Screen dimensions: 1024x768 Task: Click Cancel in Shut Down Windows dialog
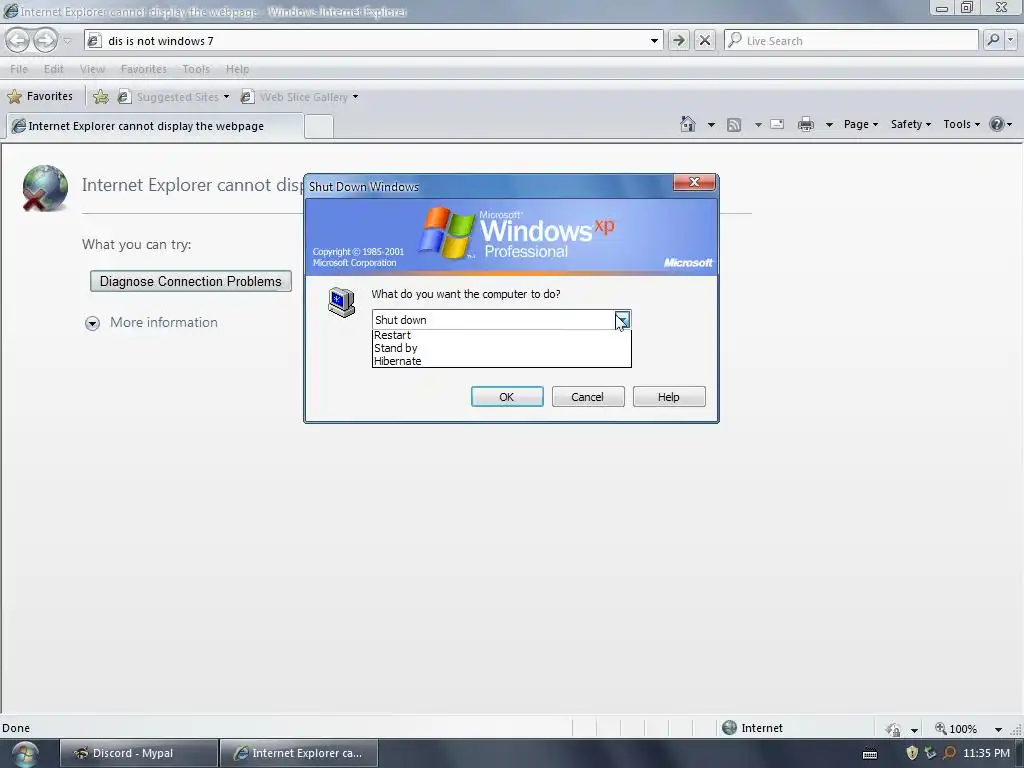[588, 397]
